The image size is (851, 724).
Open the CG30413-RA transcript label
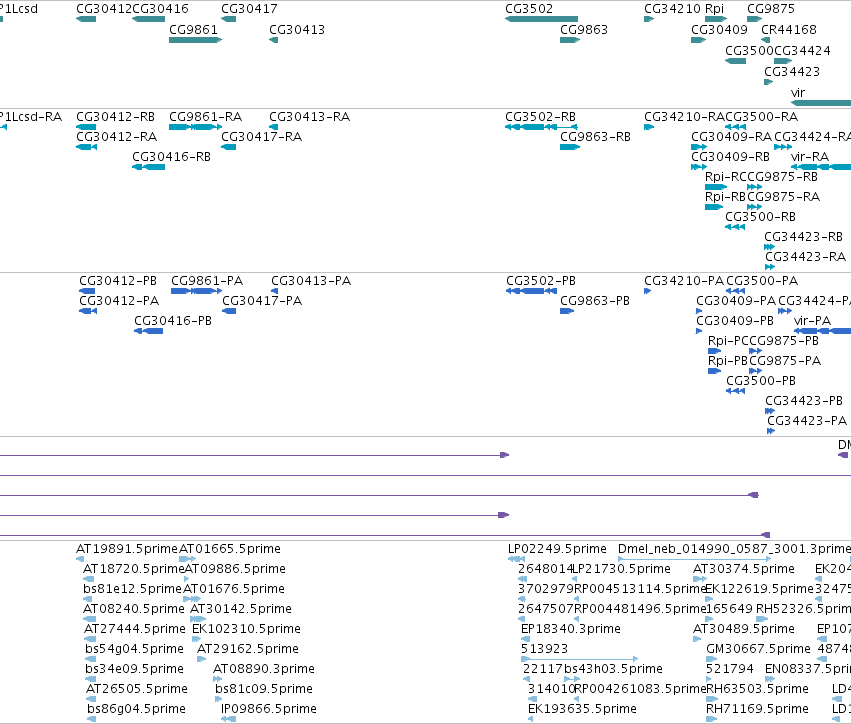(x=310, y=117)
